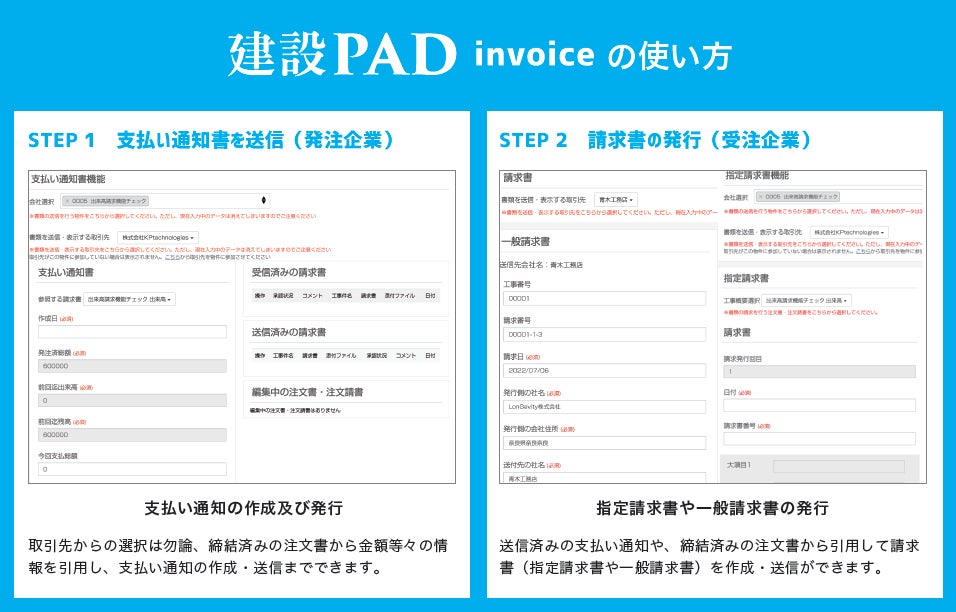
Task: Select the STEP 2 請求書の発行 title
Action: click(x=655, y=140)
